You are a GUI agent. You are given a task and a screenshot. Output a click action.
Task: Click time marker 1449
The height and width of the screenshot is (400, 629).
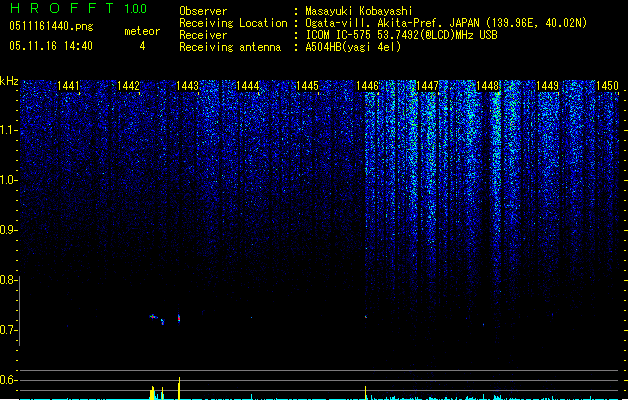[x=547, y=86]
